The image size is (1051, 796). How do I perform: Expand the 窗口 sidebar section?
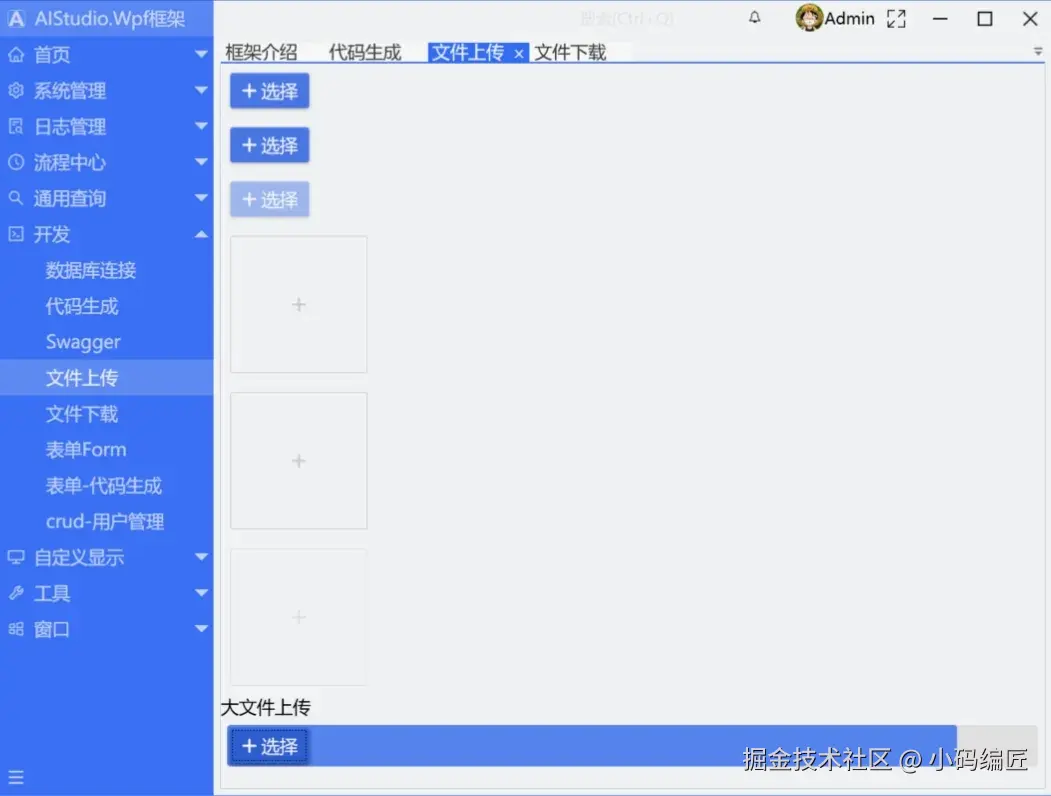pos(201,629)
